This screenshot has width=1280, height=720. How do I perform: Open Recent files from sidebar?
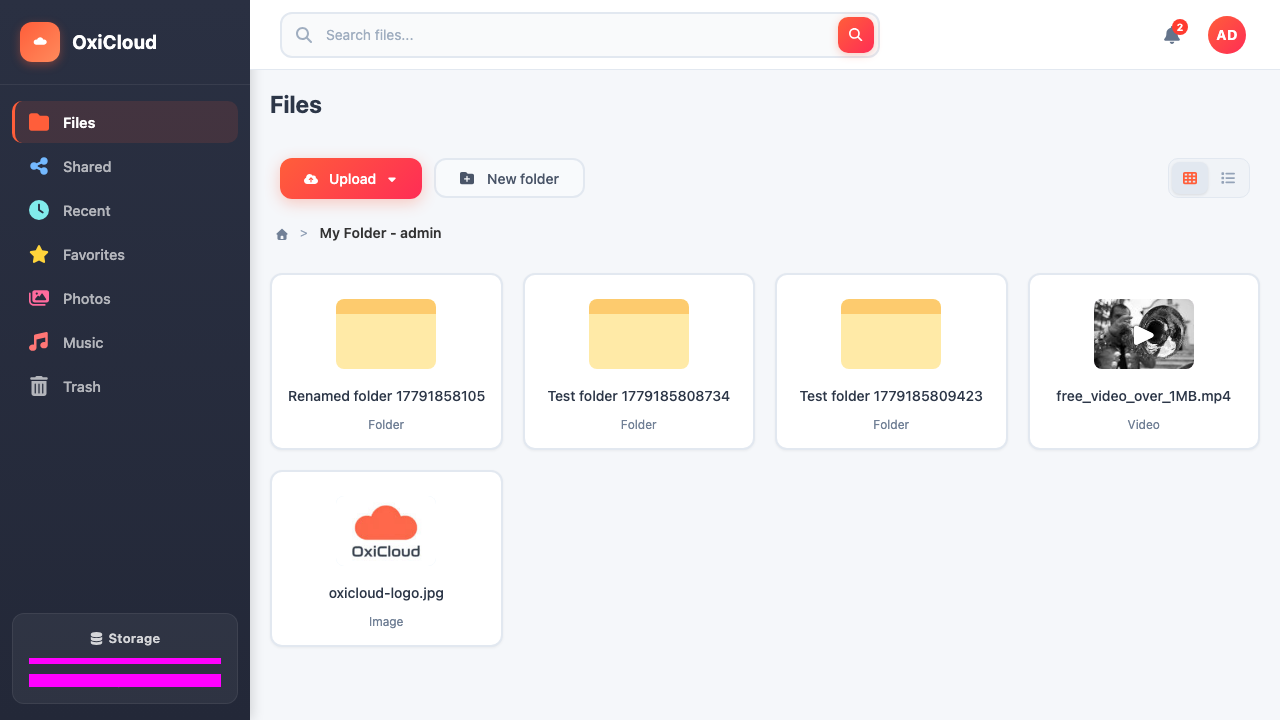tap(125, 211)
